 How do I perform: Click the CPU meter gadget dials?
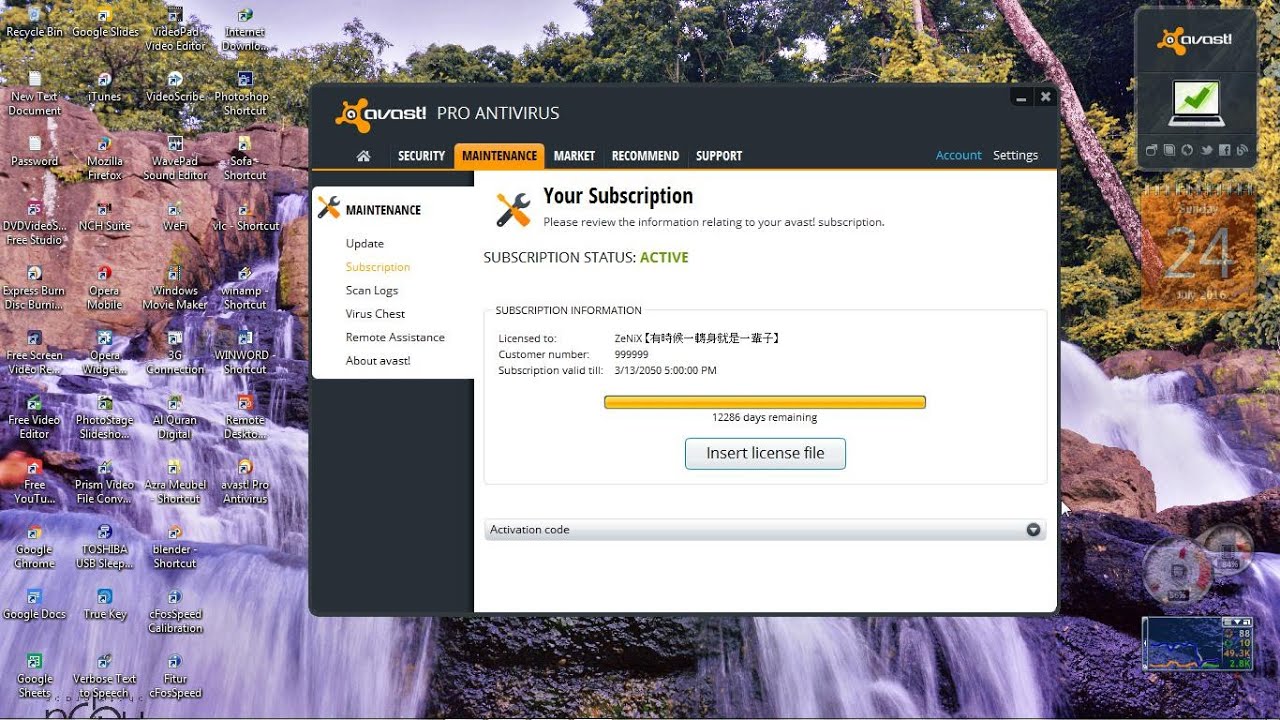pyautogui.click(x=1196, y=565)
